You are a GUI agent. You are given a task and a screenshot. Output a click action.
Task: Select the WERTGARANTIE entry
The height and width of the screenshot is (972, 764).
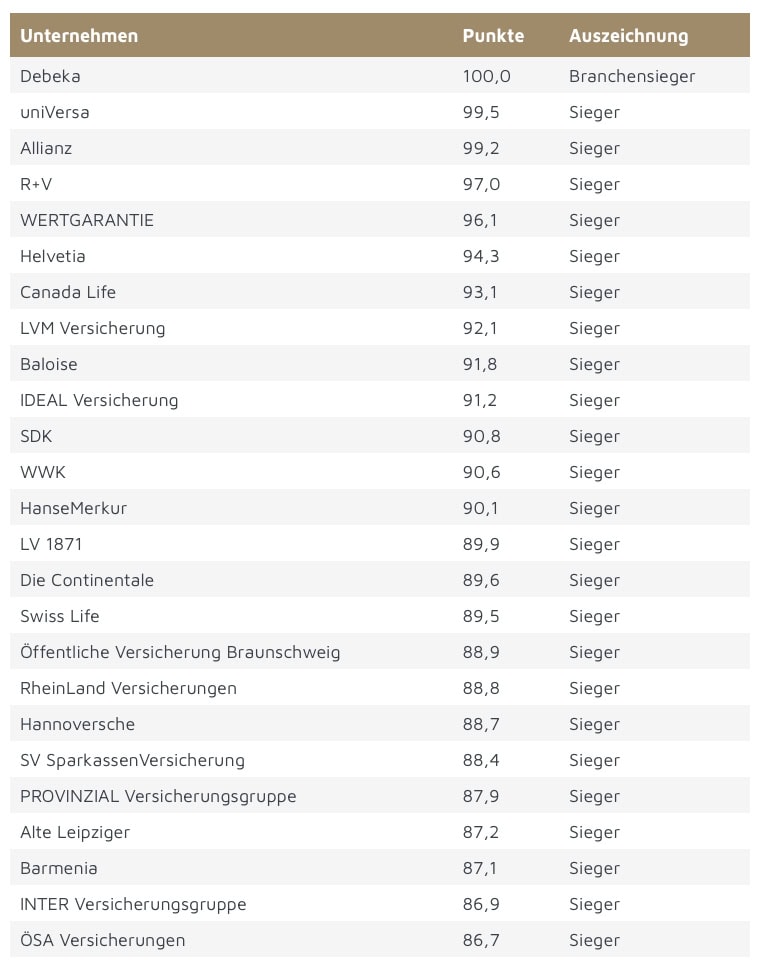tap(87, 220)
